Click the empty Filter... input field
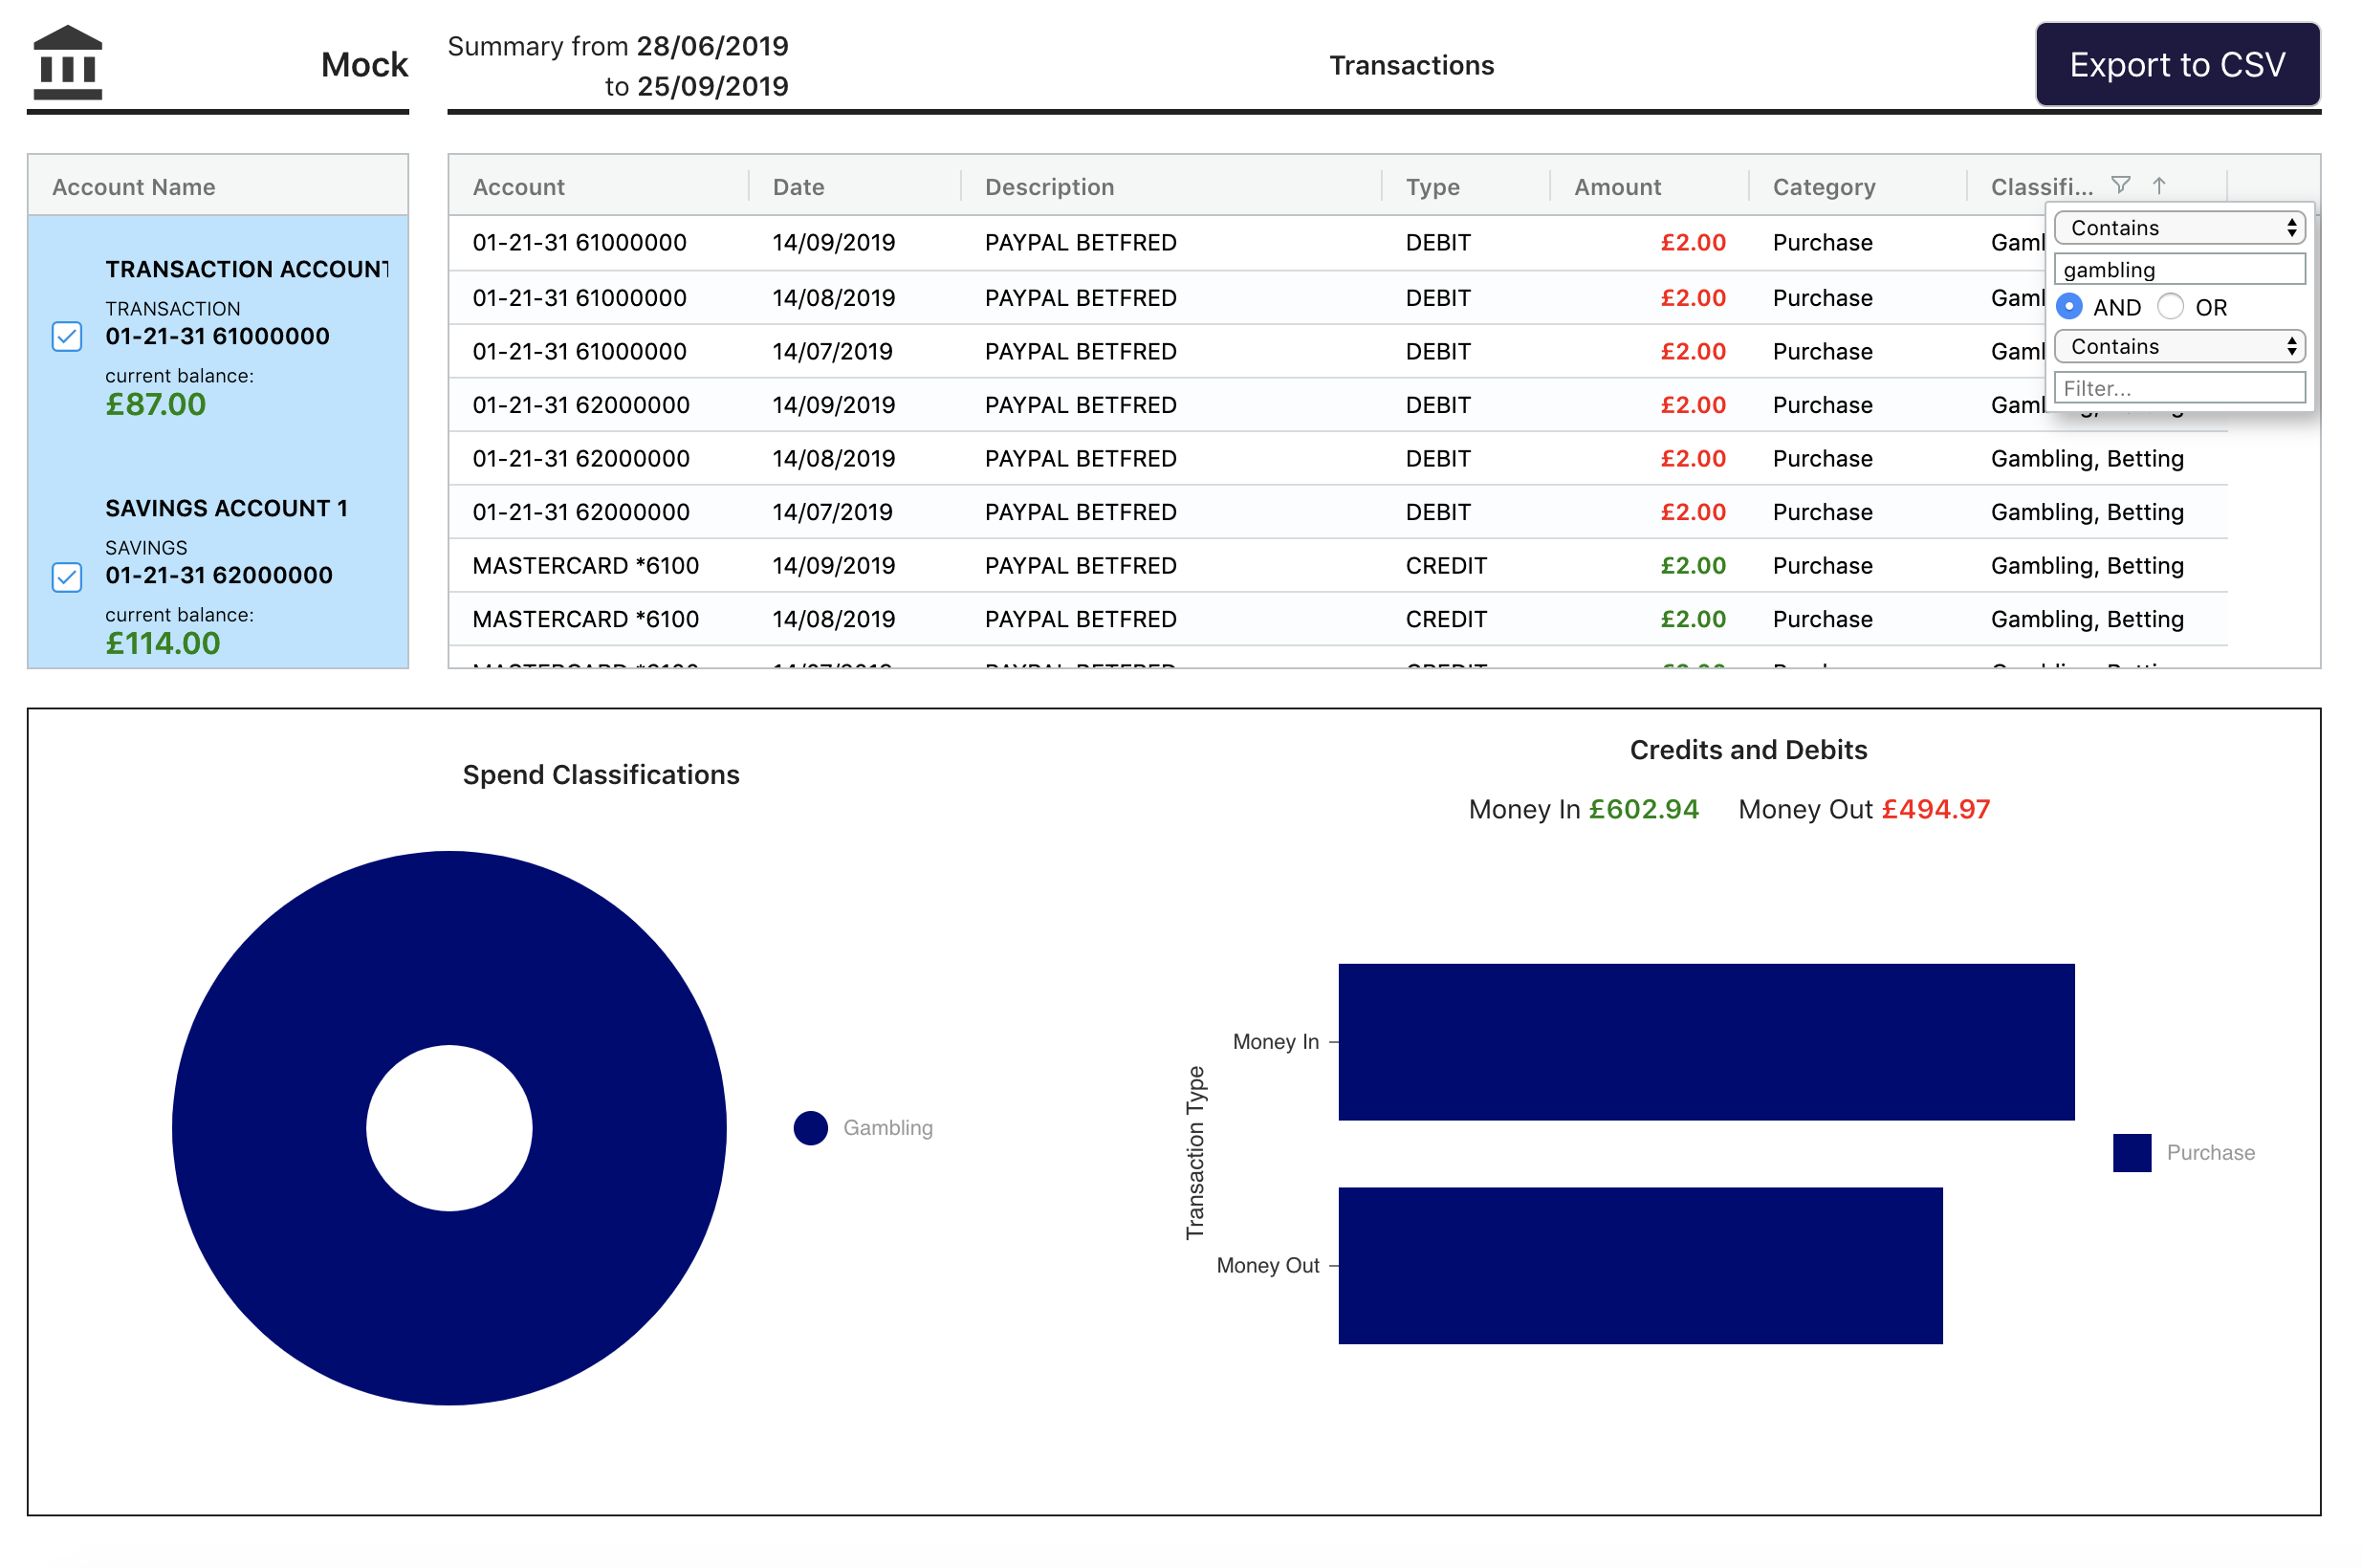The height and width of the screenshot is (1568, 2362). (2178, 388)
